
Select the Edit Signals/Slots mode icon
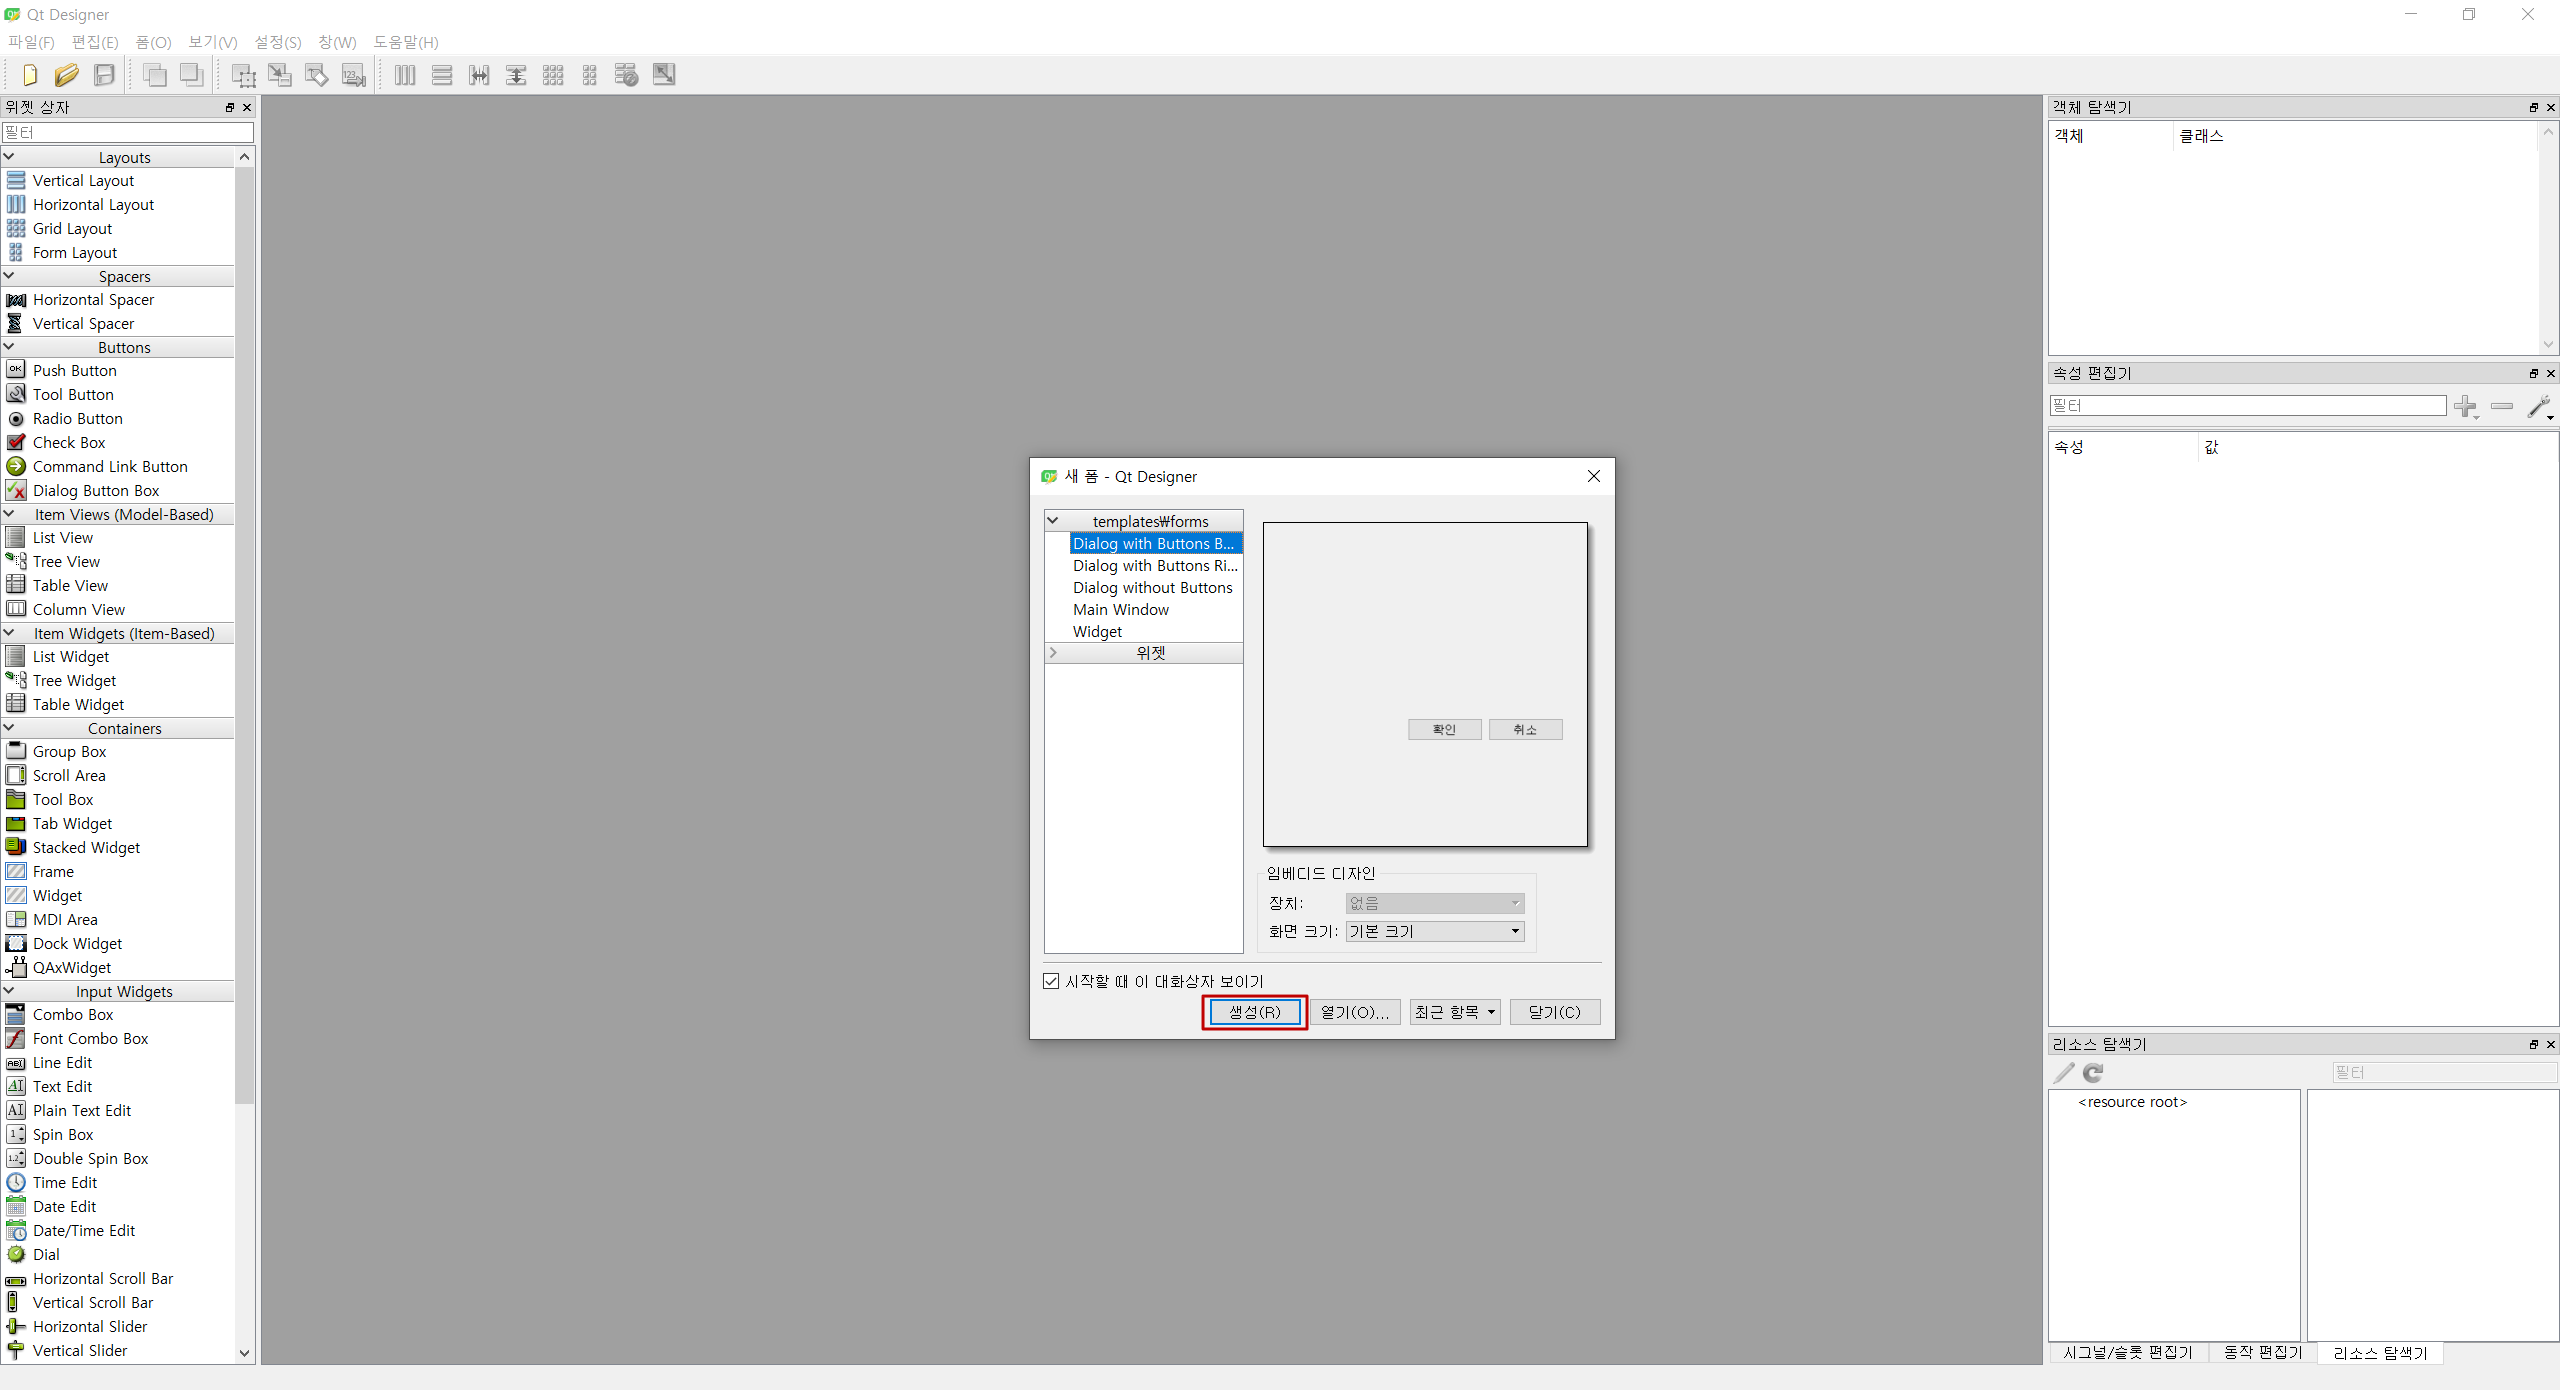pos(280,75)
